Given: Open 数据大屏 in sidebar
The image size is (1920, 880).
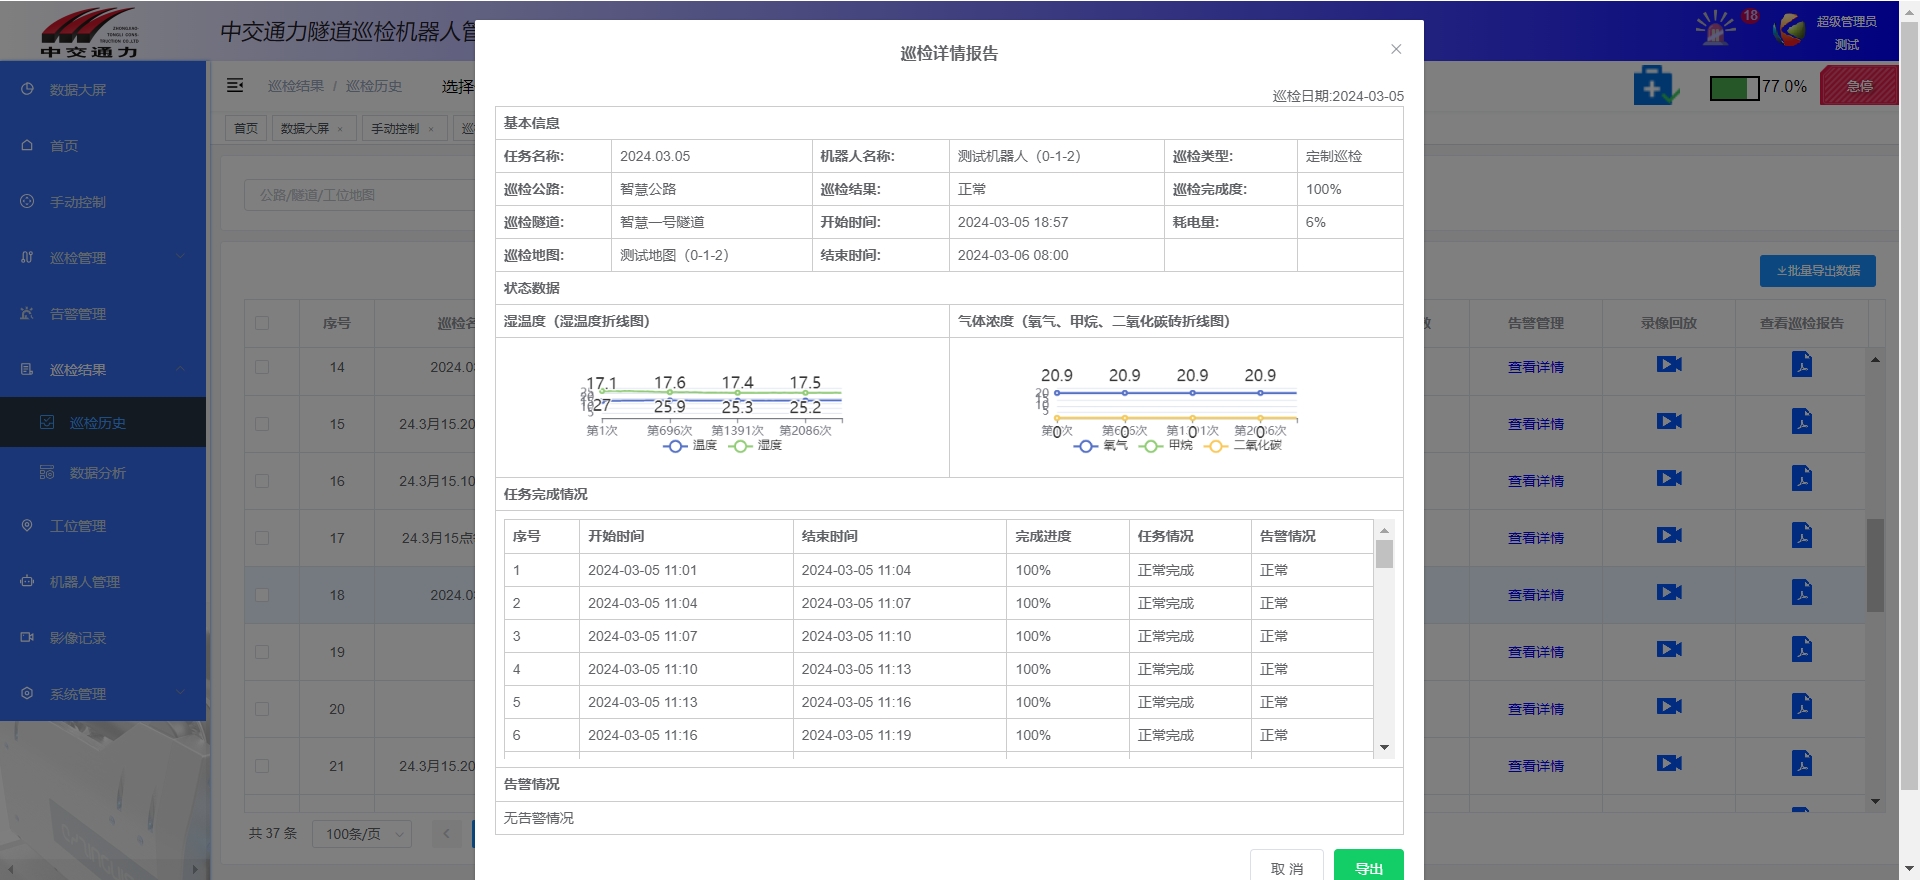Looking at the screenshot, I should point(103,89).
